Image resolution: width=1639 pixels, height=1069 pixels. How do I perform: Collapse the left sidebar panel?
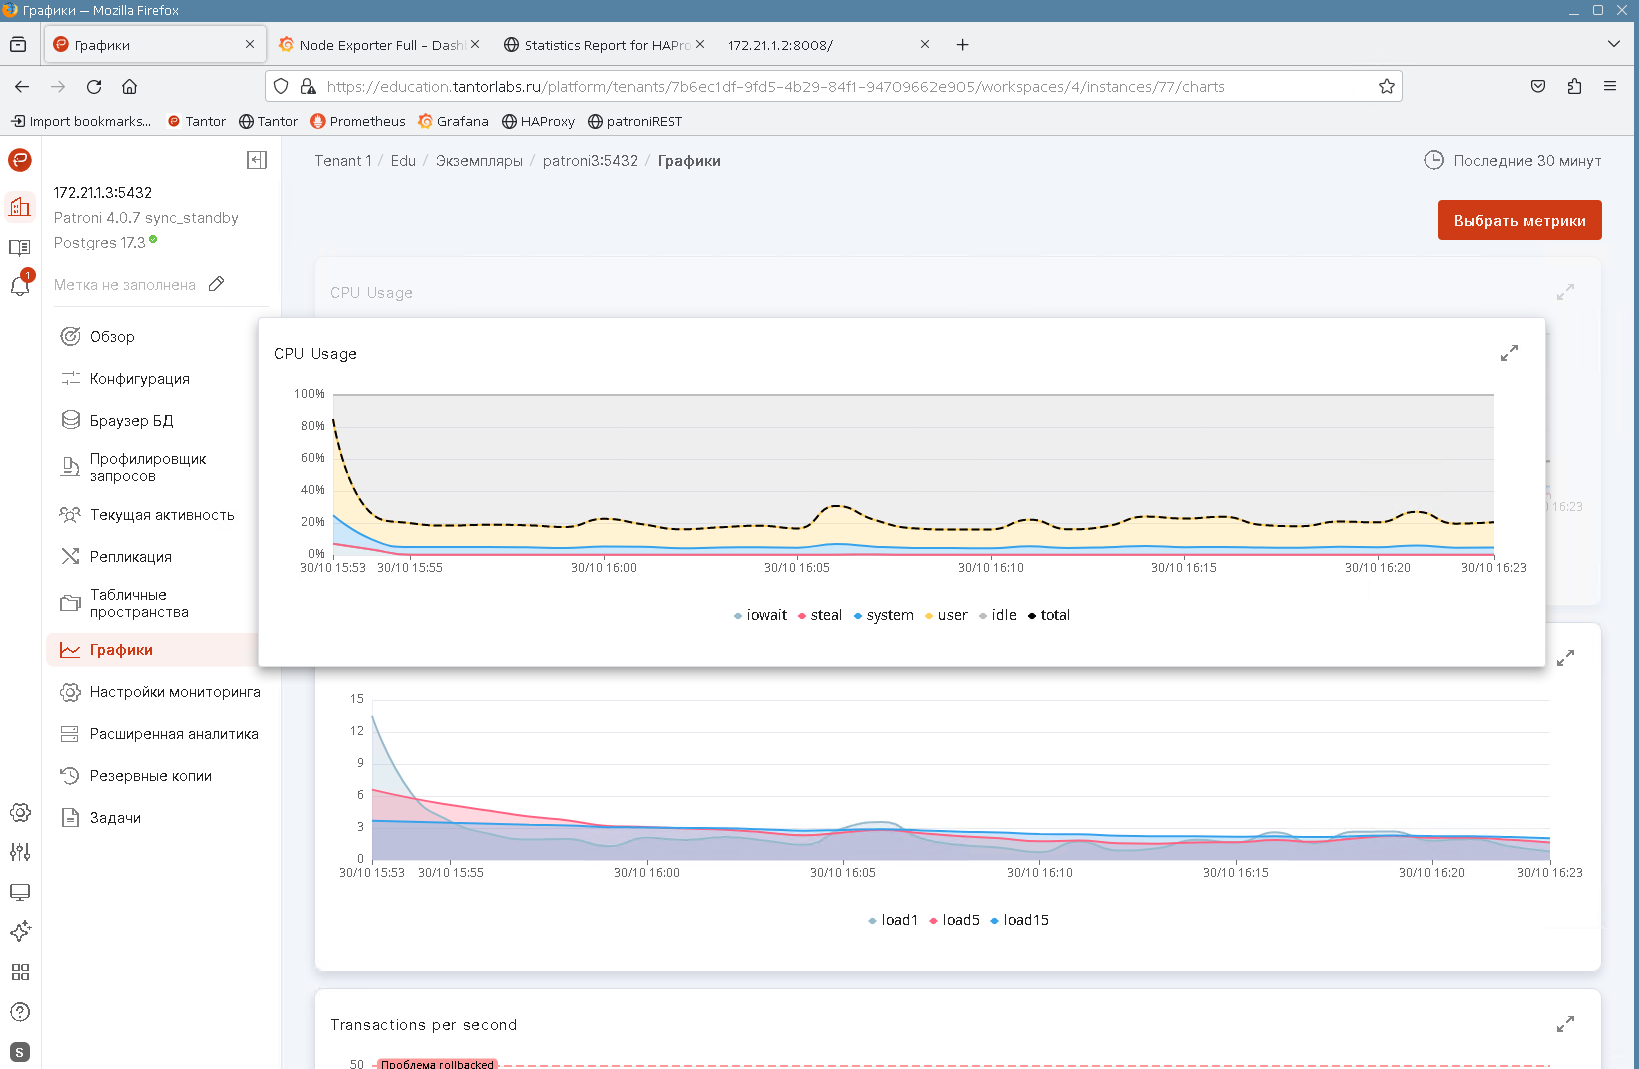click(257, 160)
